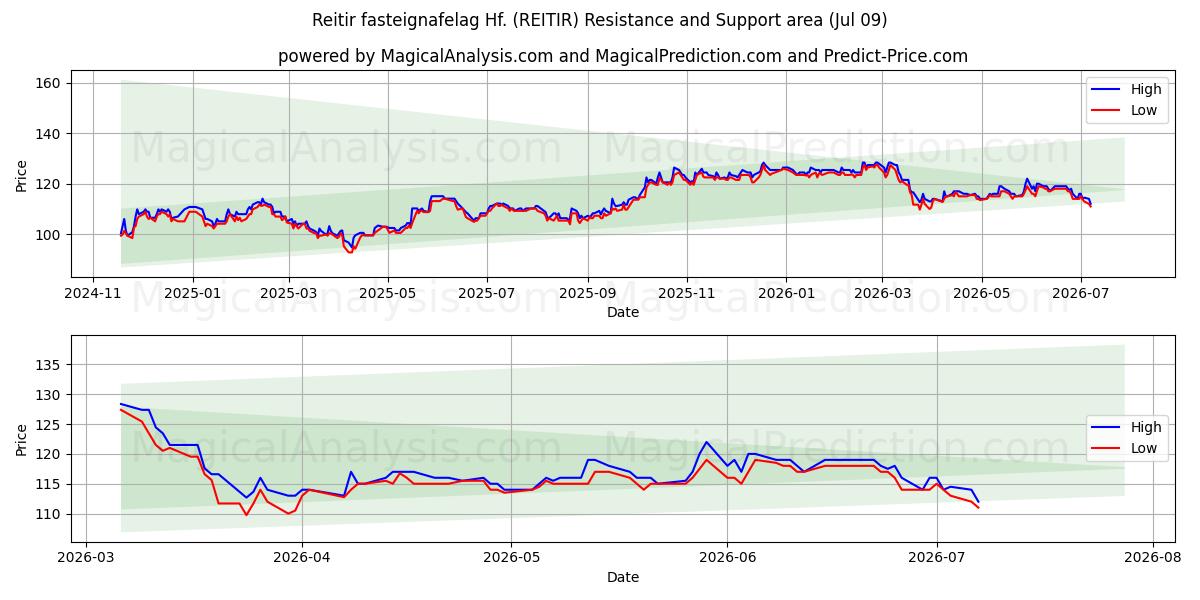Click the '135' price tick label
This screenshot has width=1200, height=600.
click(50, 365)
